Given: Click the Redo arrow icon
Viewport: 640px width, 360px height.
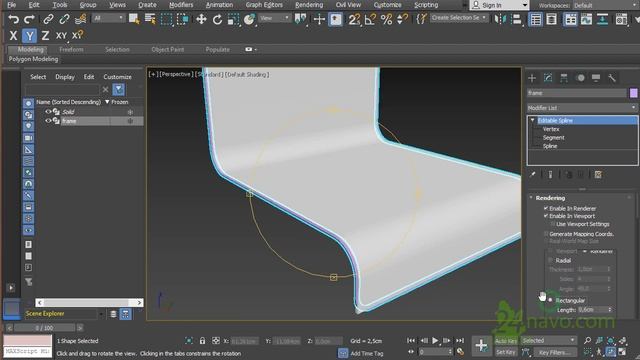Looking at the screenshot, I should tap(29, 19).
